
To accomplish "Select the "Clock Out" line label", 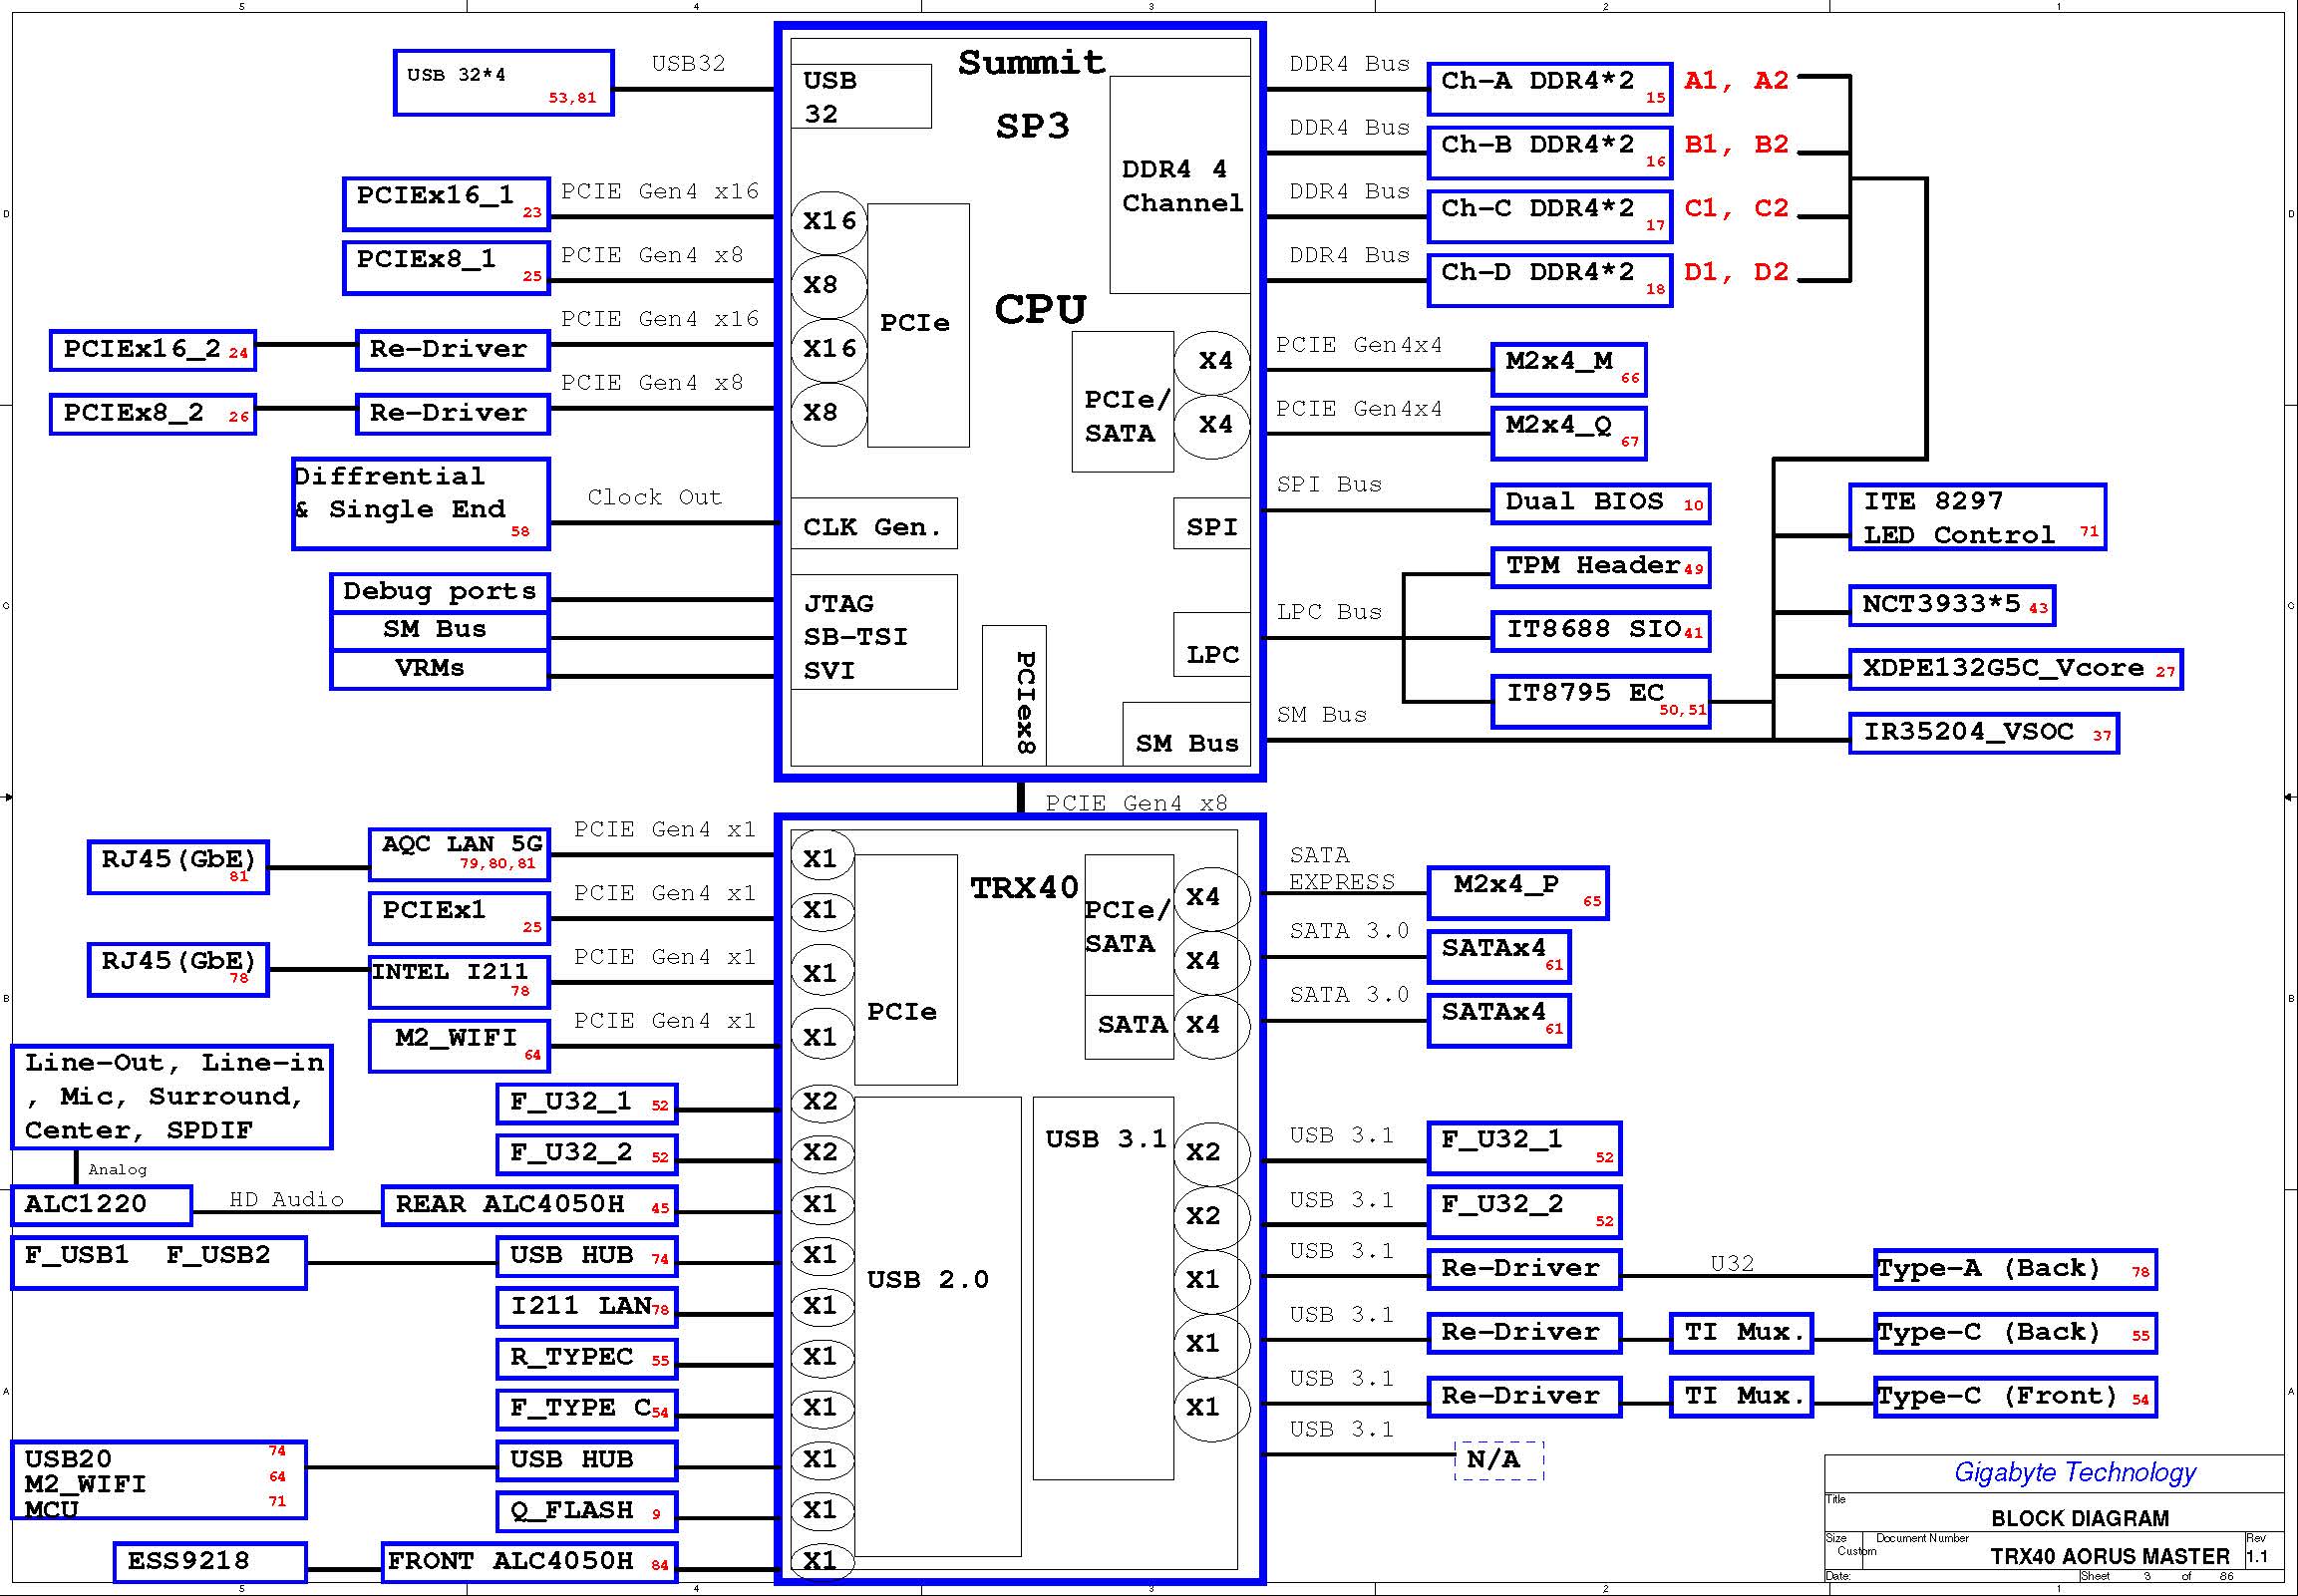I will [x=654, y=498].
